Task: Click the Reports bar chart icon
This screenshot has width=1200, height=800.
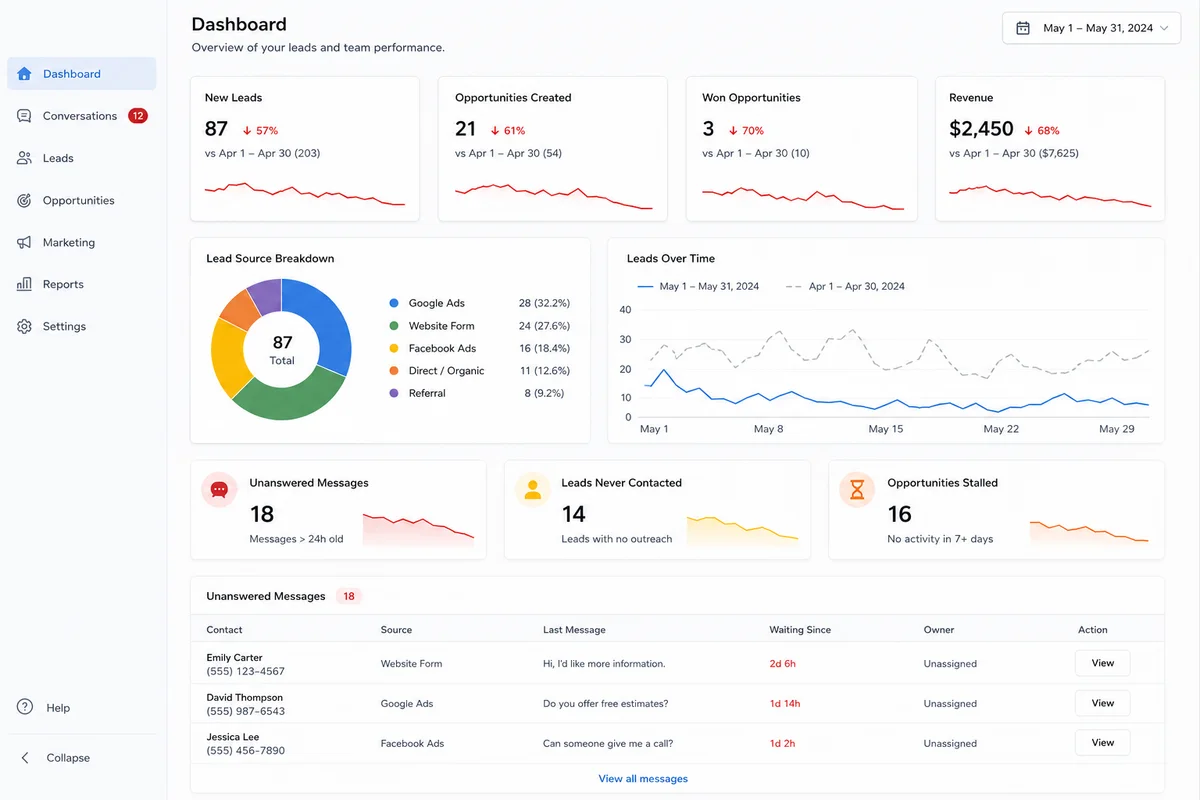Action: (x=24, y=284)
